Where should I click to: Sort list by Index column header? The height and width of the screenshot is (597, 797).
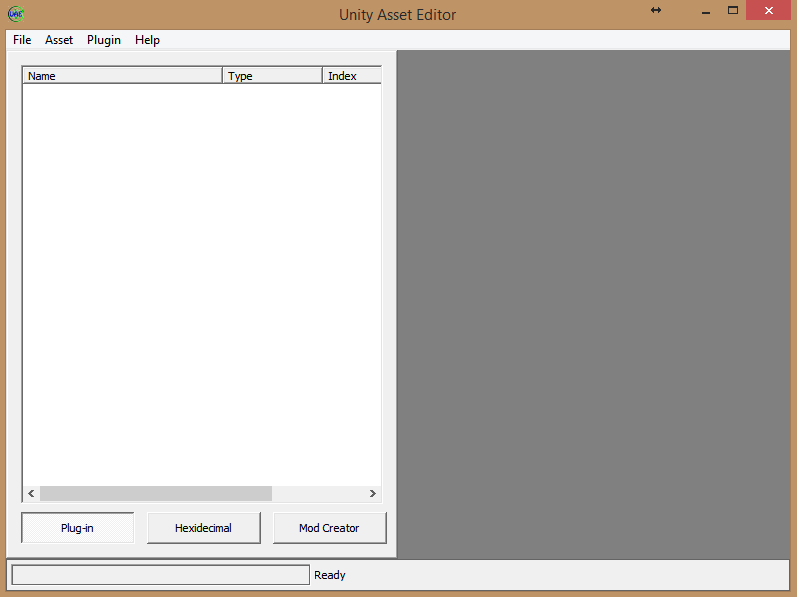point(351,76)
